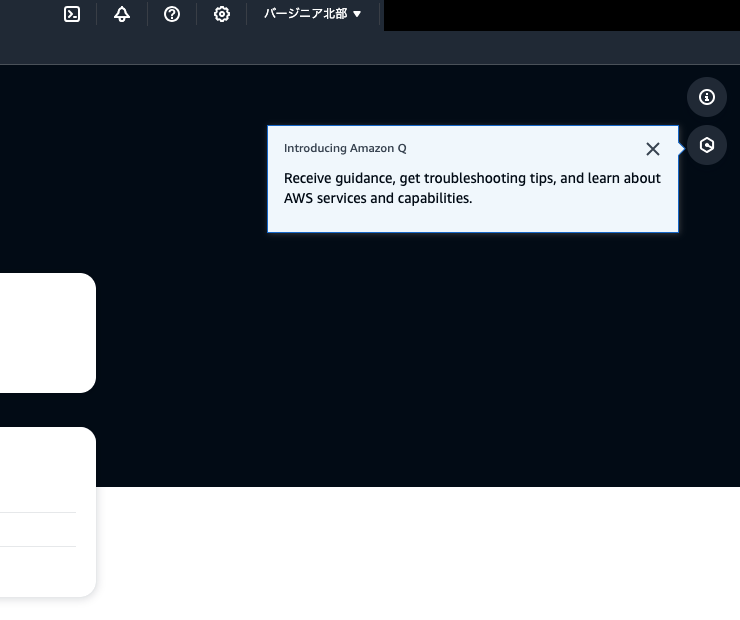Click the bottom row of lower card
740x620 pixels.
(x=40, y=570)
